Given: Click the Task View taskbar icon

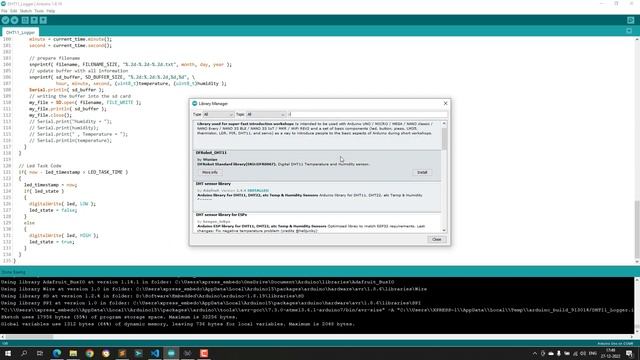Looking at the screenshot, I should click(x=40, y=353).
